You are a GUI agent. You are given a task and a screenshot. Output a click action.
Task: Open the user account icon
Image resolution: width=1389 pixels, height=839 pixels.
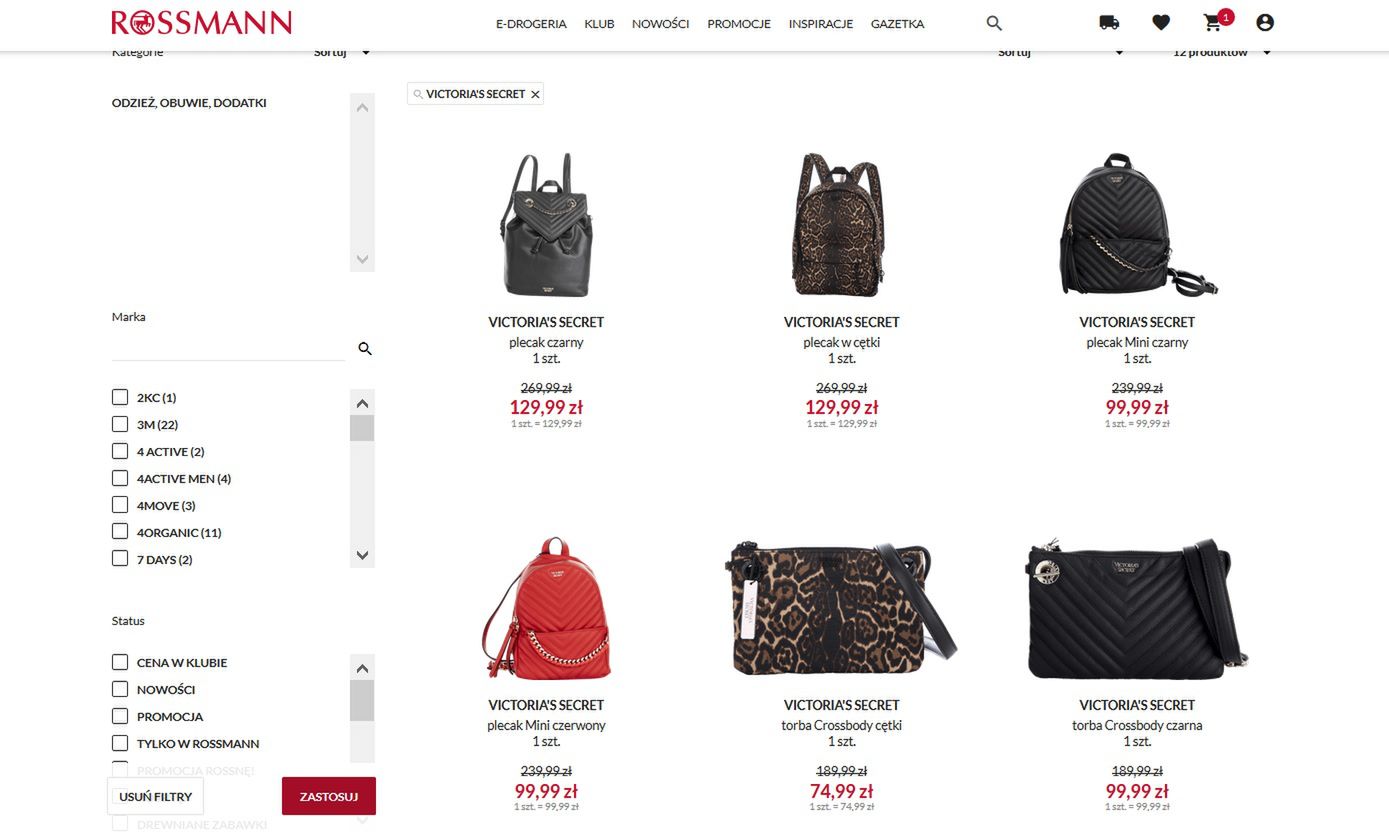pos(1265,23)
